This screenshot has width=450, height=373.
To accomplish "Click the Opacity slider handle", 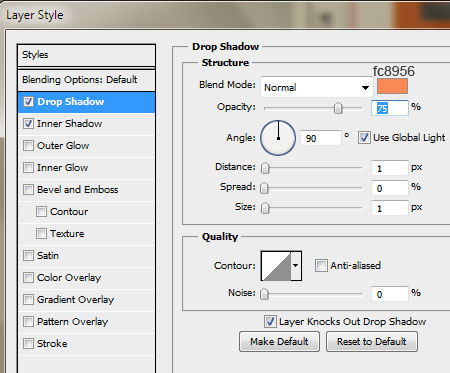I will pyautogui.click(x=338, y=108).
